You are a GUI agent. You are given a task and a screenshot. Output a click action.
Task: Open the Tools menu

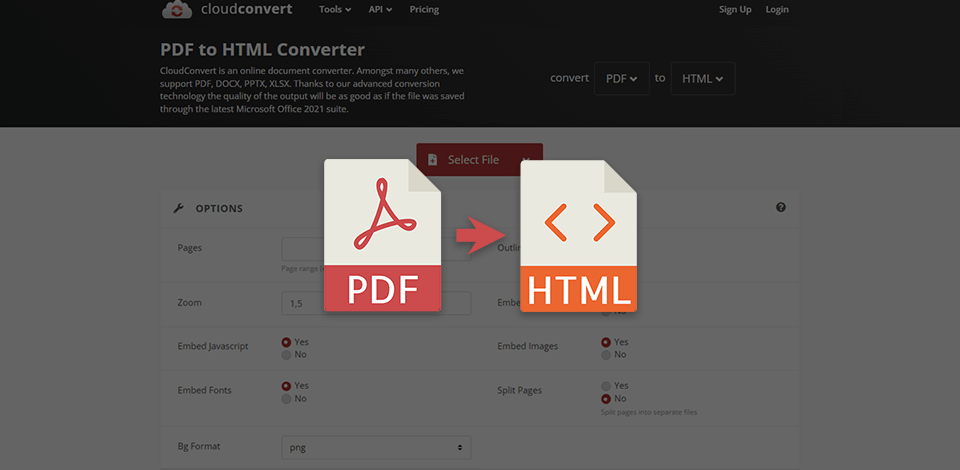coord(335,9)
